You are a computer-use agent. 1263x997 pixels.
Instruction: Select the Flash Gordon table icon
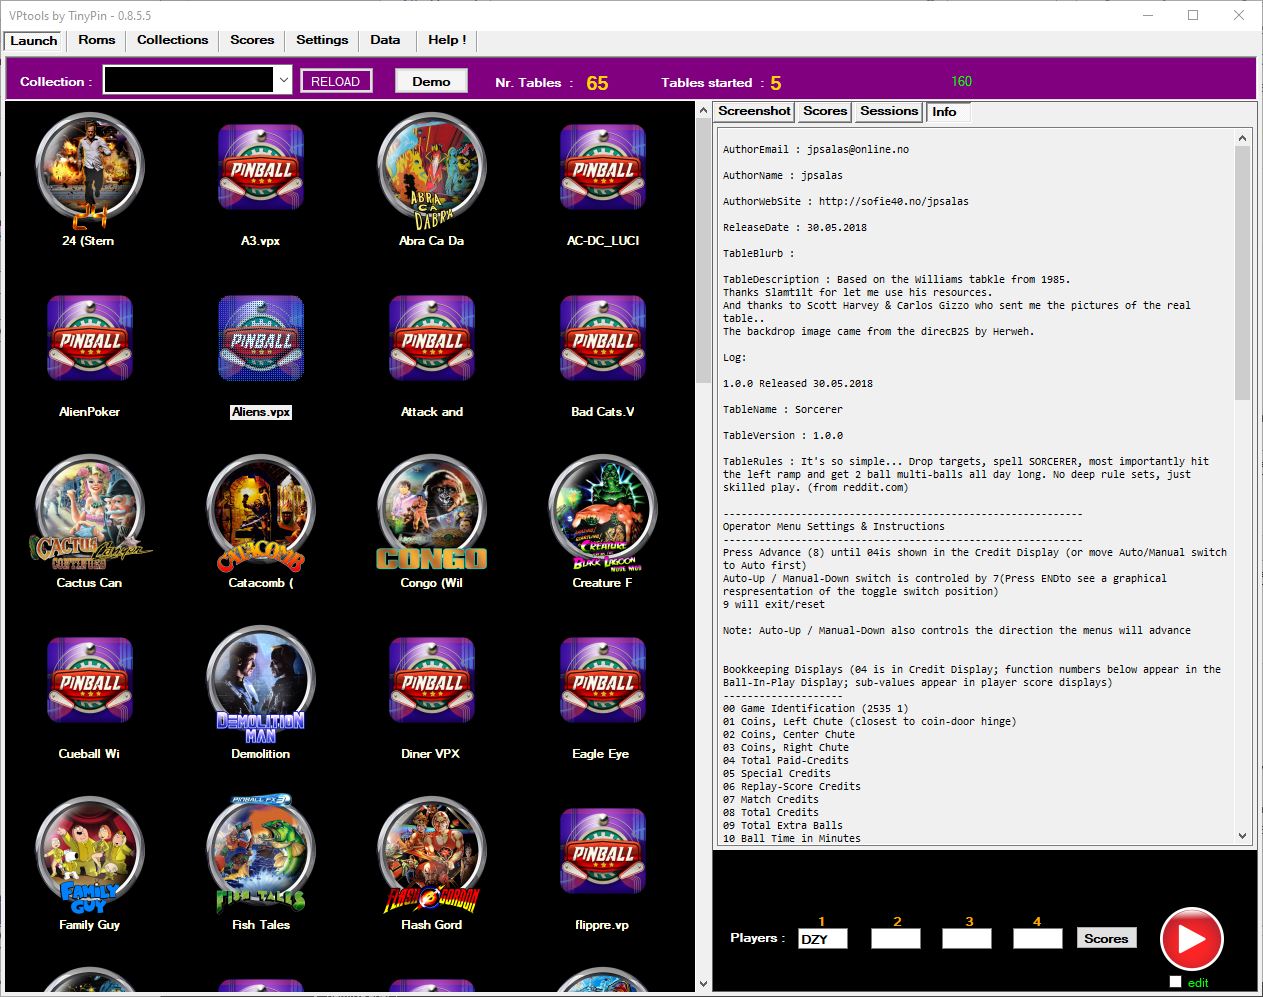pyautogui.click(x=431, y=853)
